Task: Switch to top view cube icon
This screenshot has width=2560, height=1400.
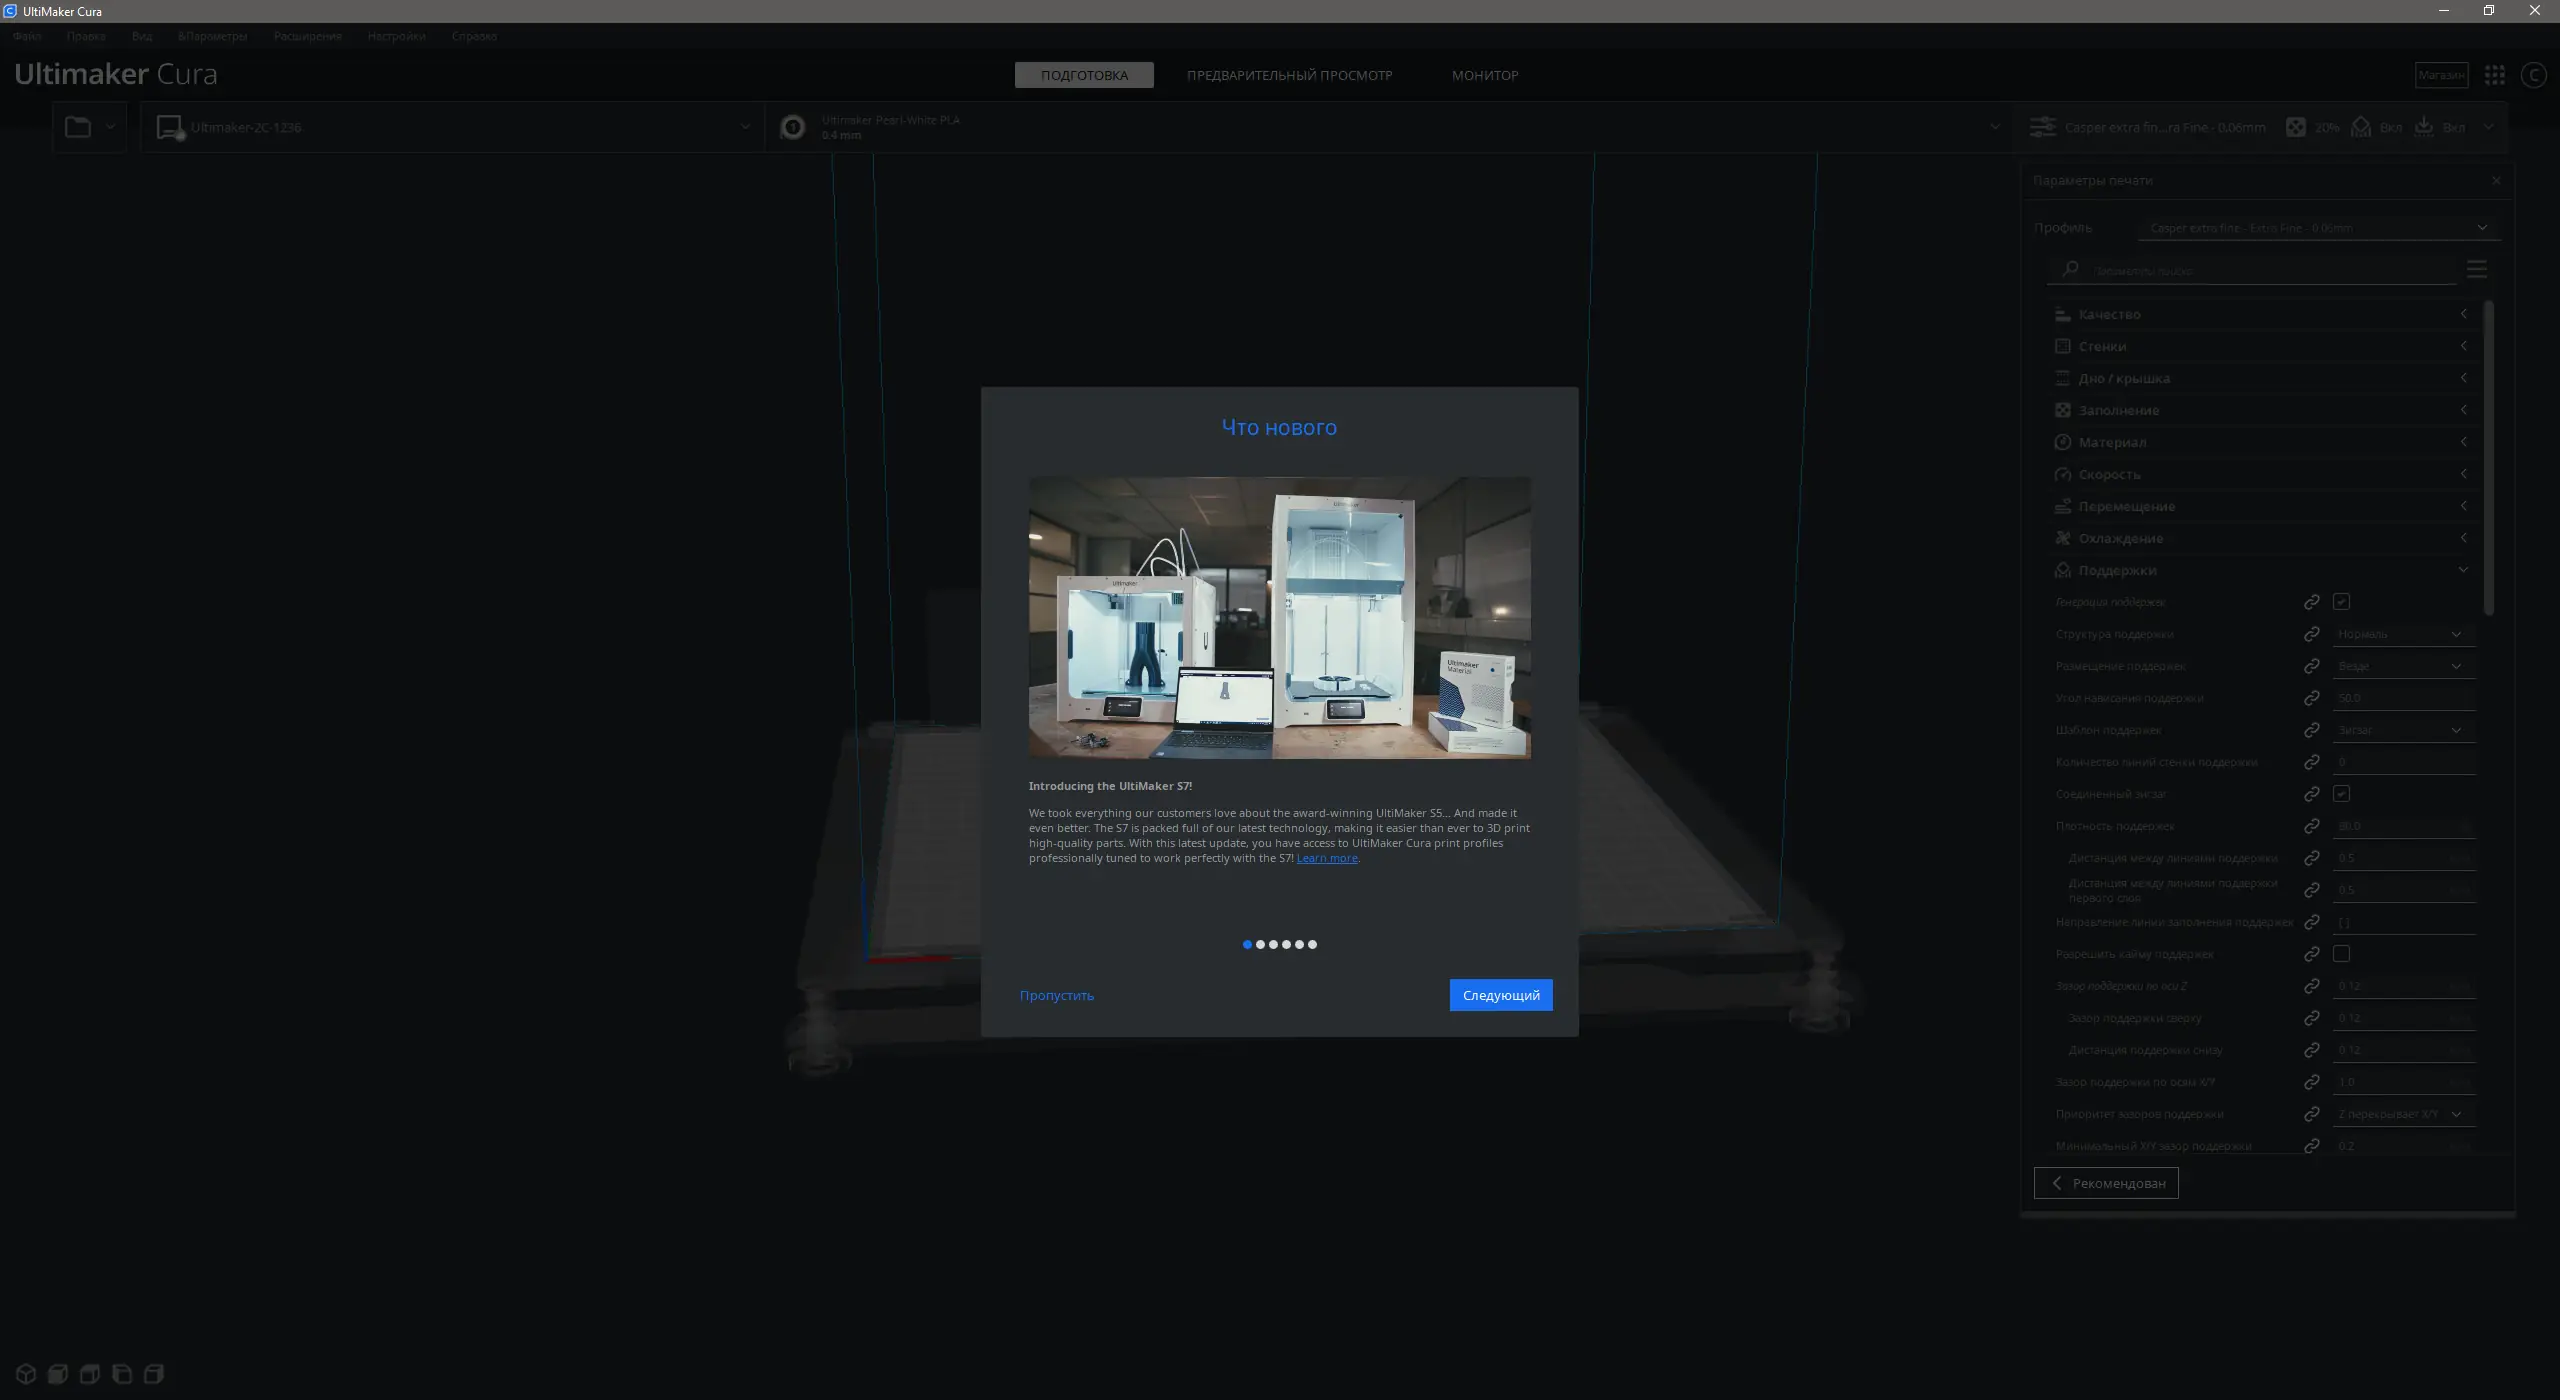Action: [90, 1374]
